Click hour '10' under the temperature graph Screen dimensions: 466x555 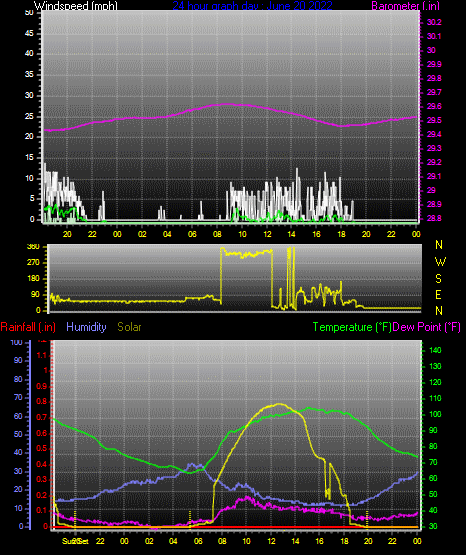246,541
